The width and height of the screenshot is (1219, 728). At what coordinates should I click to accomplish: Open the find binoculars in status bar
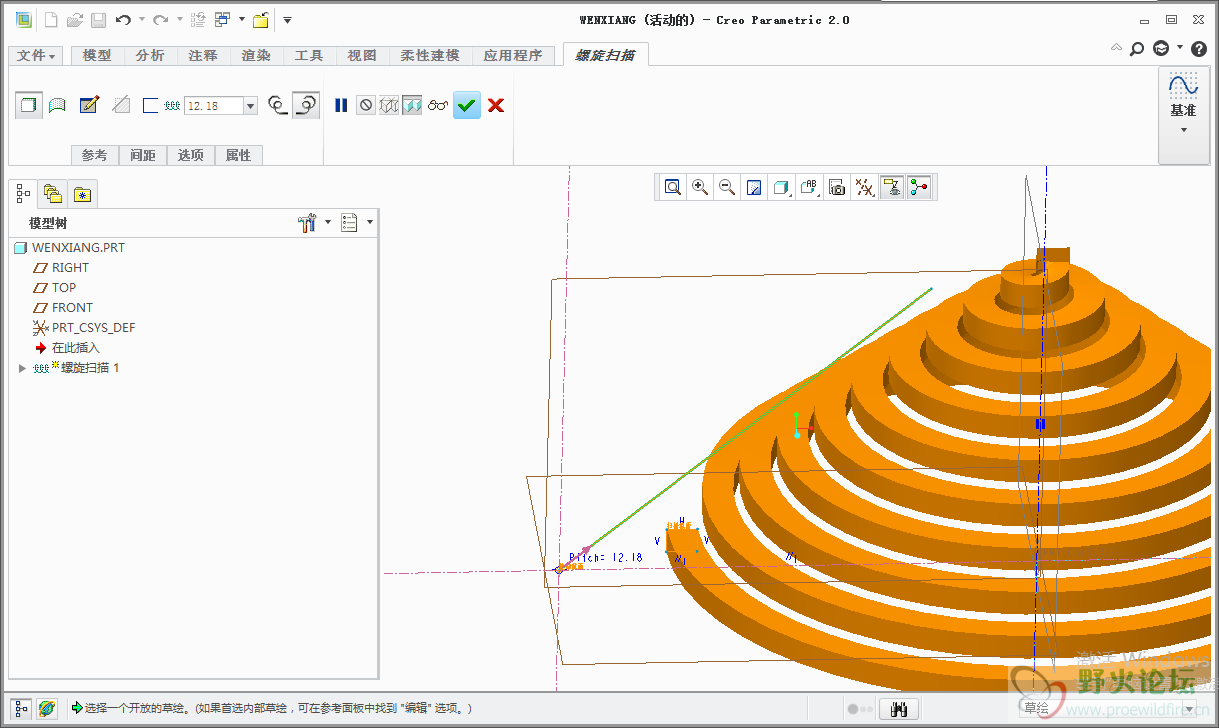pyautogui.click(x=898, y=709)
